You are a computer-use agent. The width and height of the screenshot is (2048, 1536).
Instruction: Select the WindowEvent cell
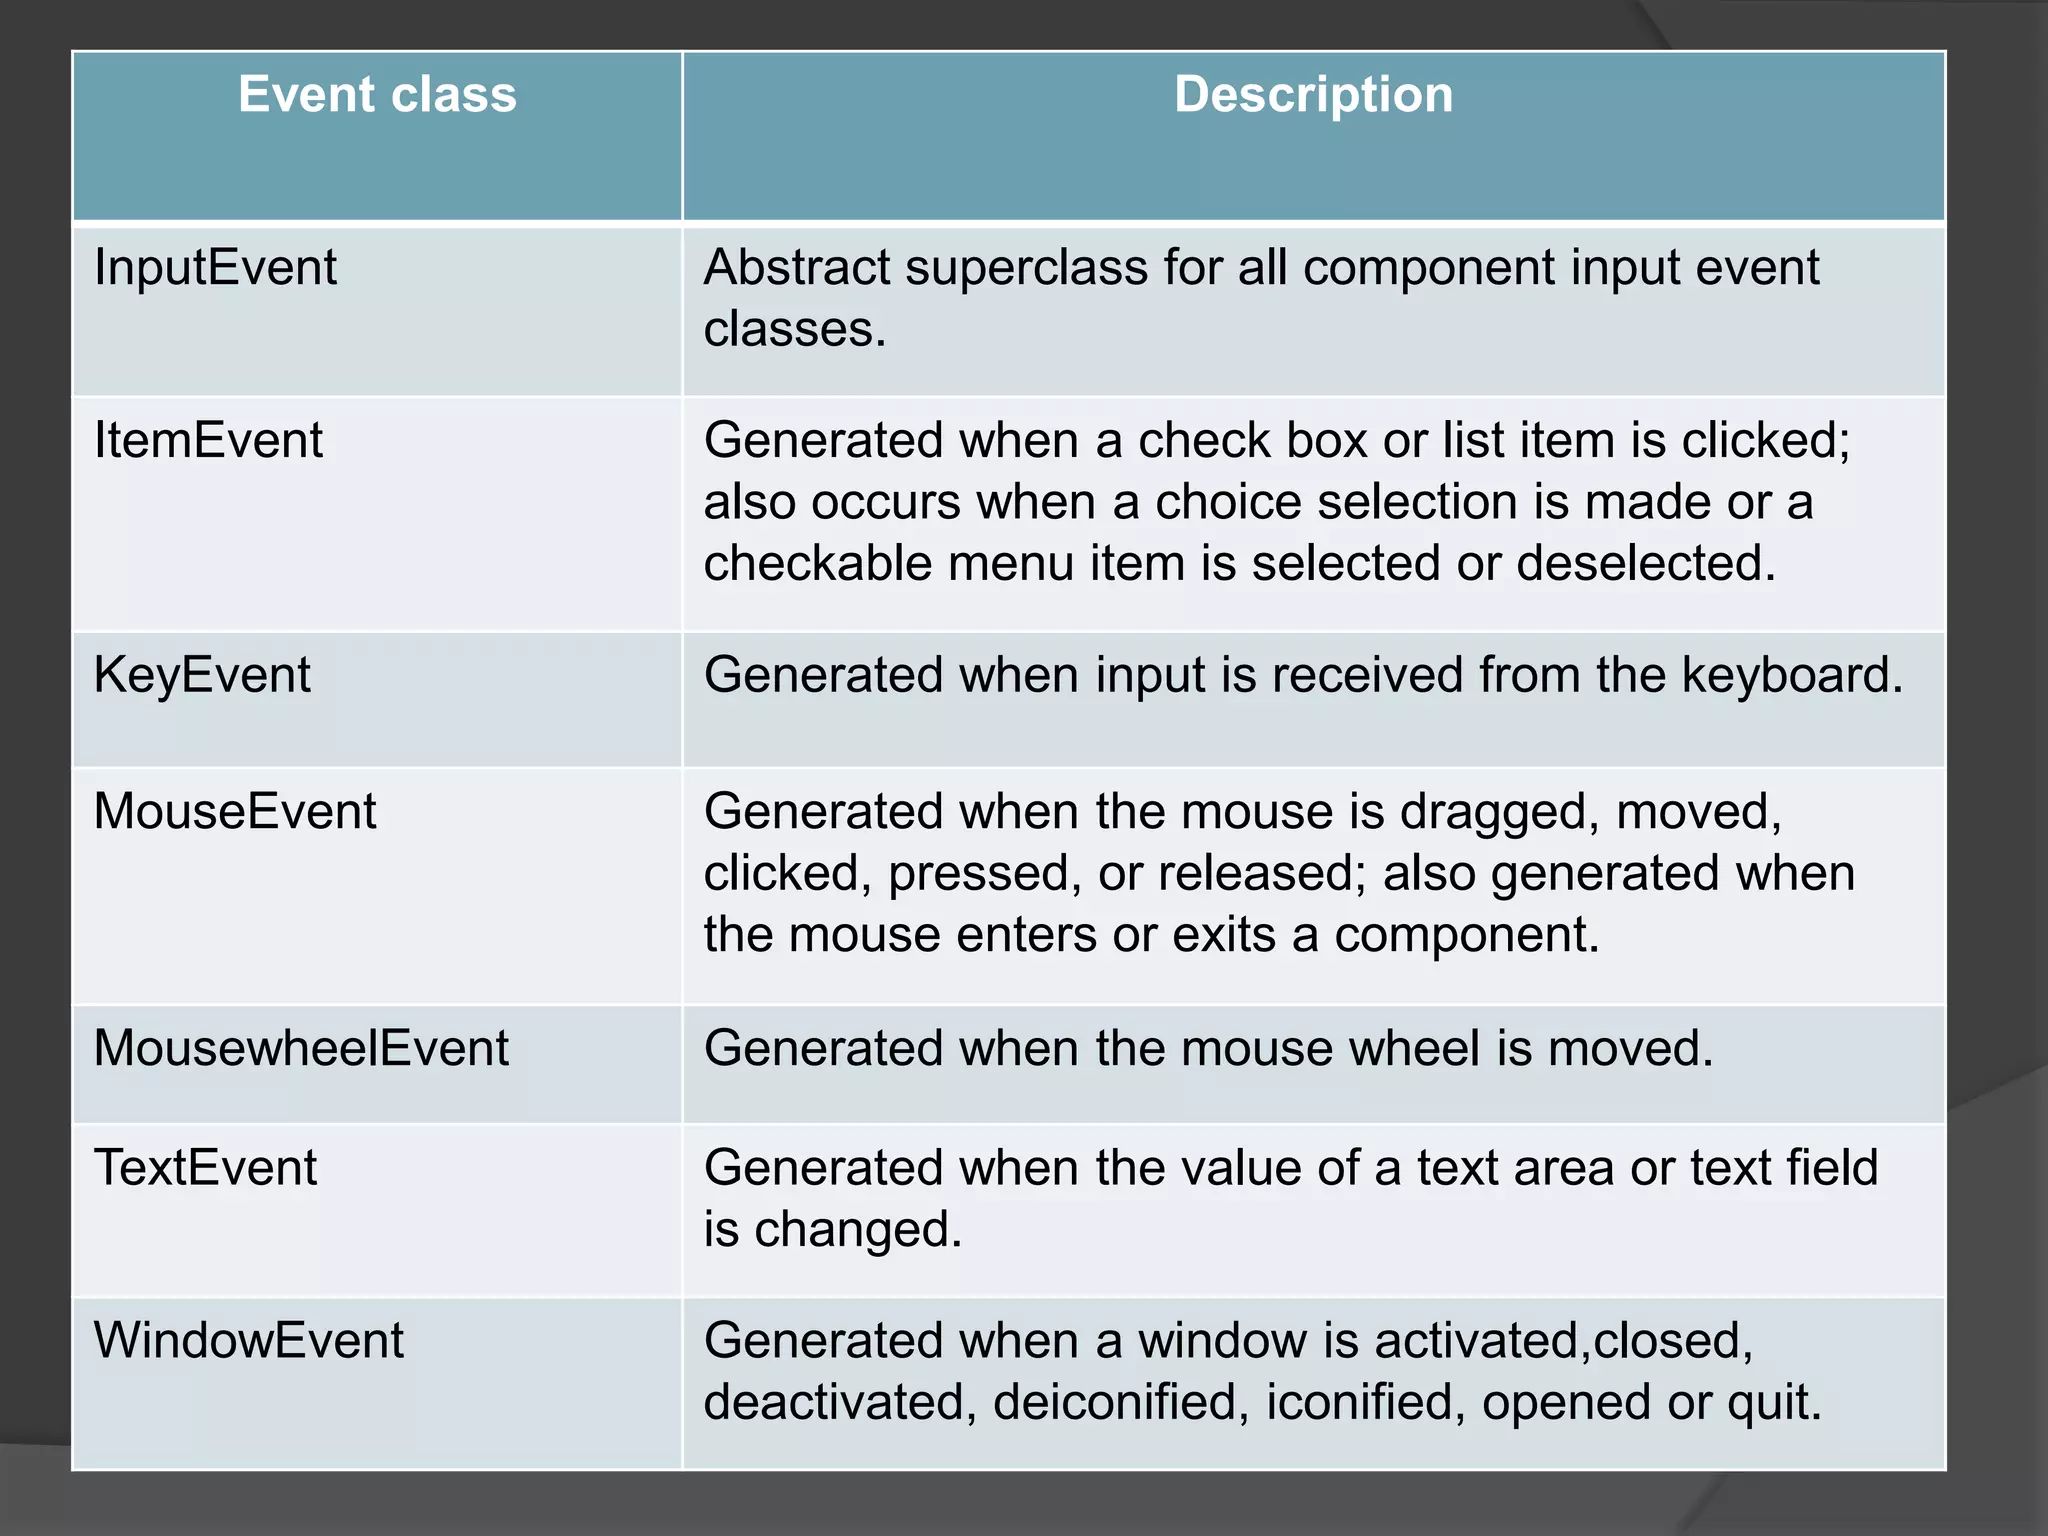(x=249, y=1341)
